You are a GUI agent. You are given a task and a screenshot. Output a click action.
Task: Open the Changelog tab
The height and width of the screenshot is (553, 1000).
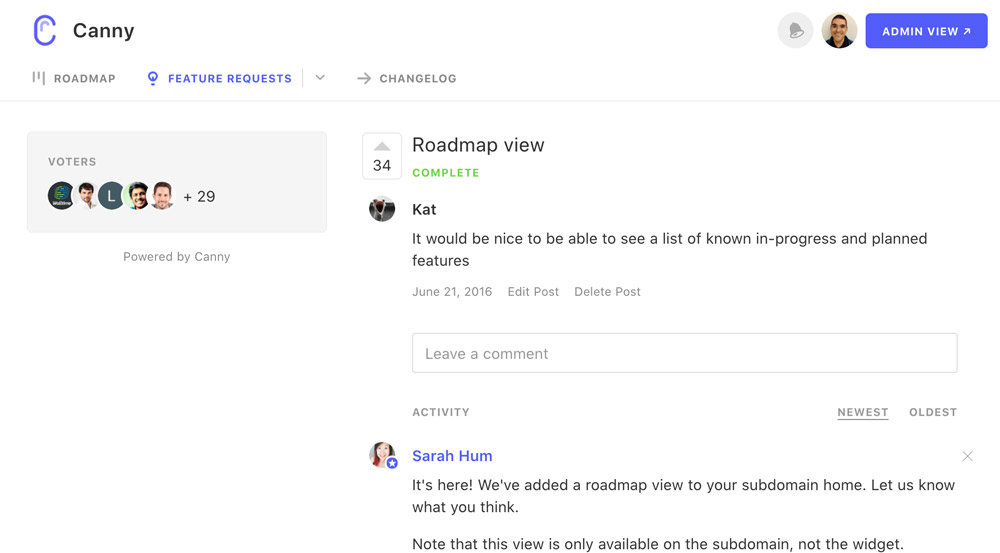407,78
